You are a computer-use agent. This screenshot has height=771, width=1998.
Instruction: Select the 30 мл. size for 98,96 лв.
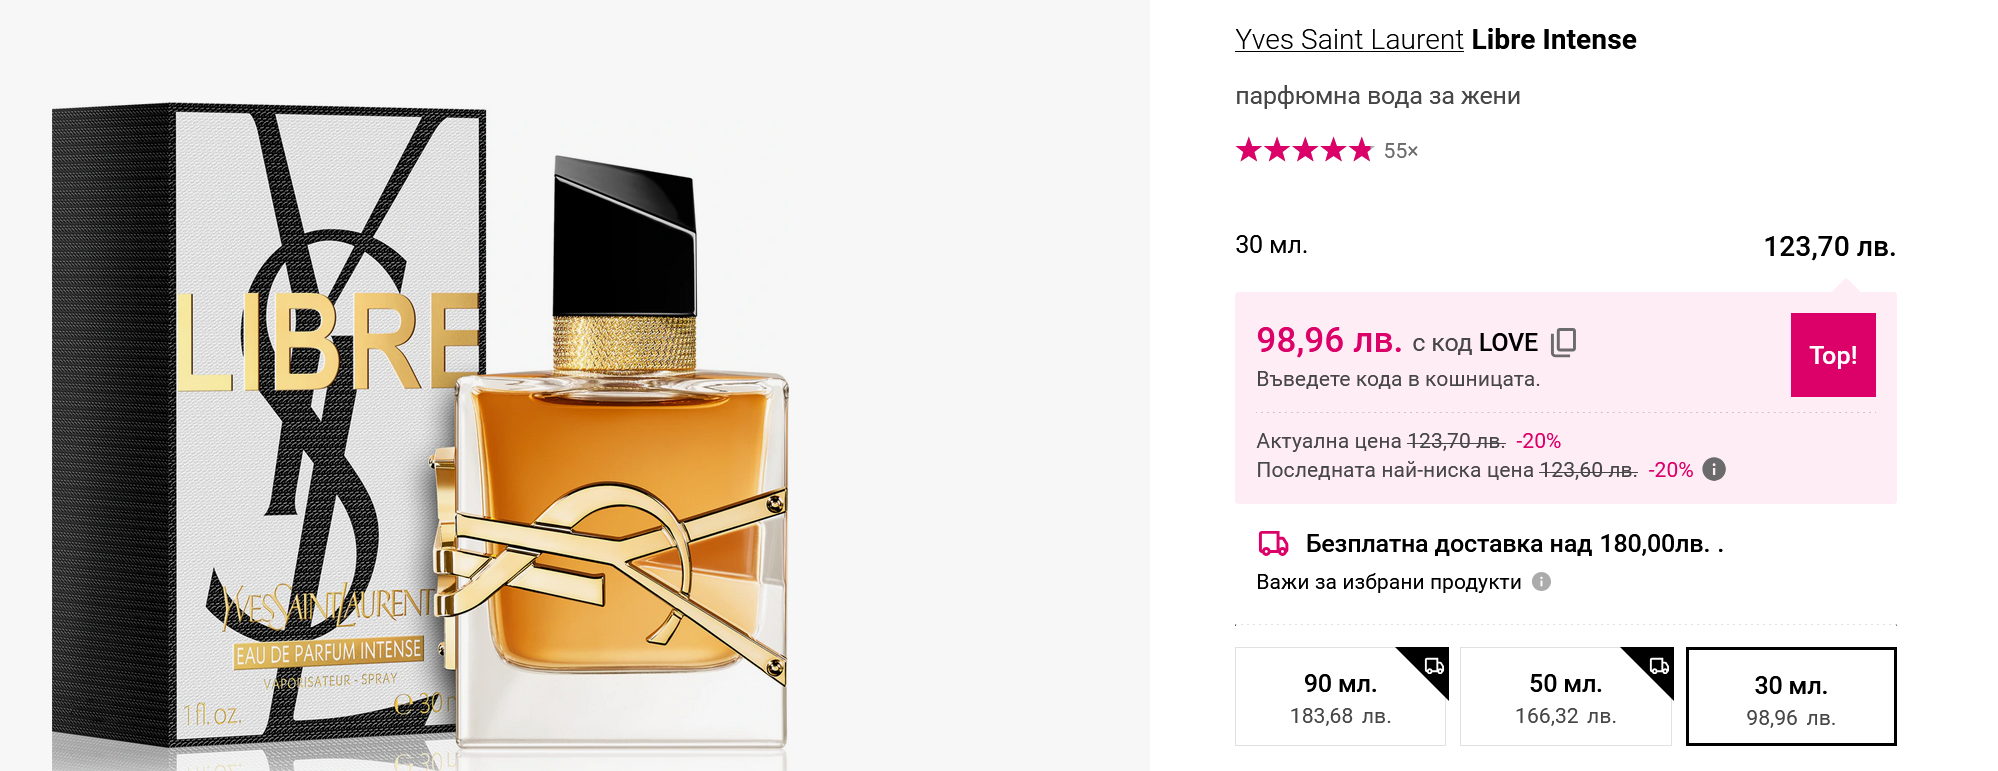click(1790, 697)
